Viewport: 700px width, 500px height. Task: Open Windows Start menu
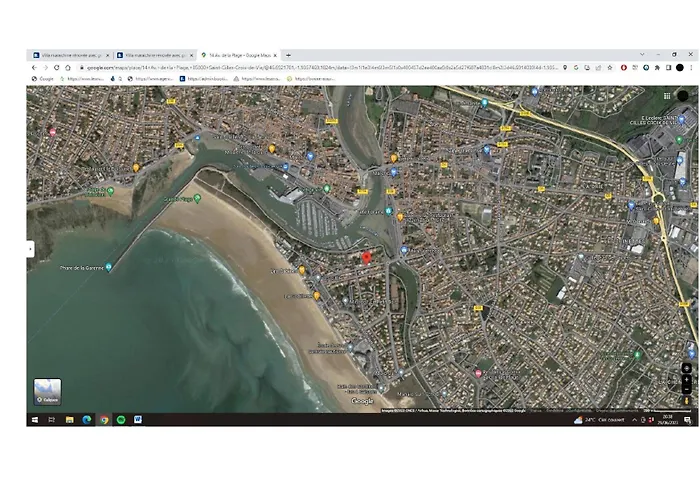click(33, 419)
